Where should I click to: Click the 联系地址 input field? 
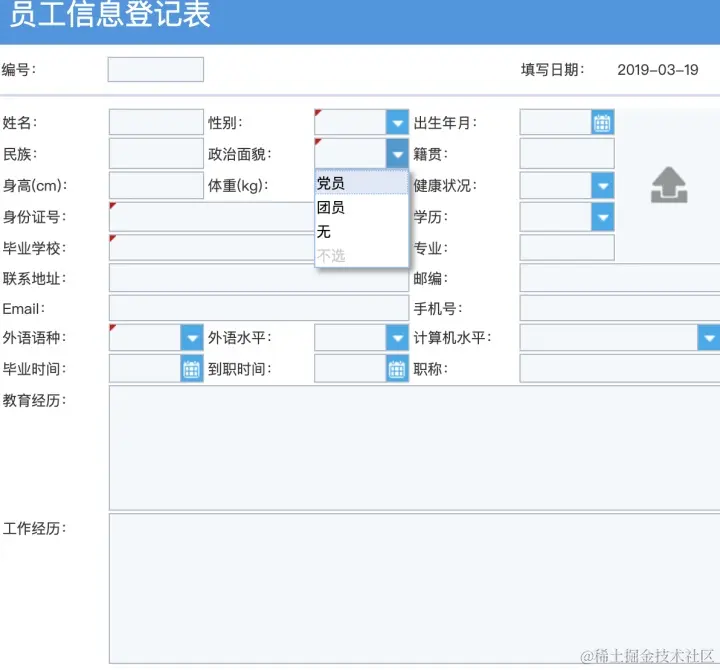tap(259, 278)
